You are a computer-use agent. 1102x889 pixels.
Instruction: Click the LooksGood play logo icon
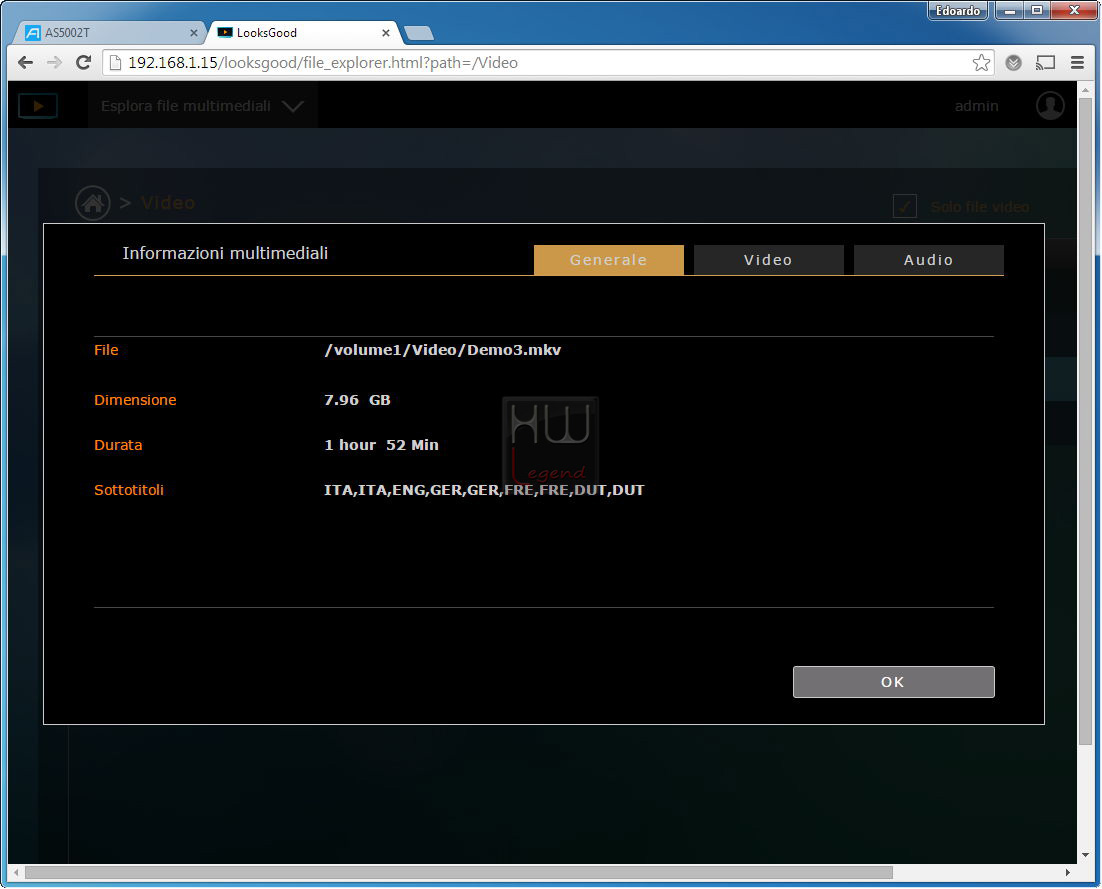tap(37, 106)
